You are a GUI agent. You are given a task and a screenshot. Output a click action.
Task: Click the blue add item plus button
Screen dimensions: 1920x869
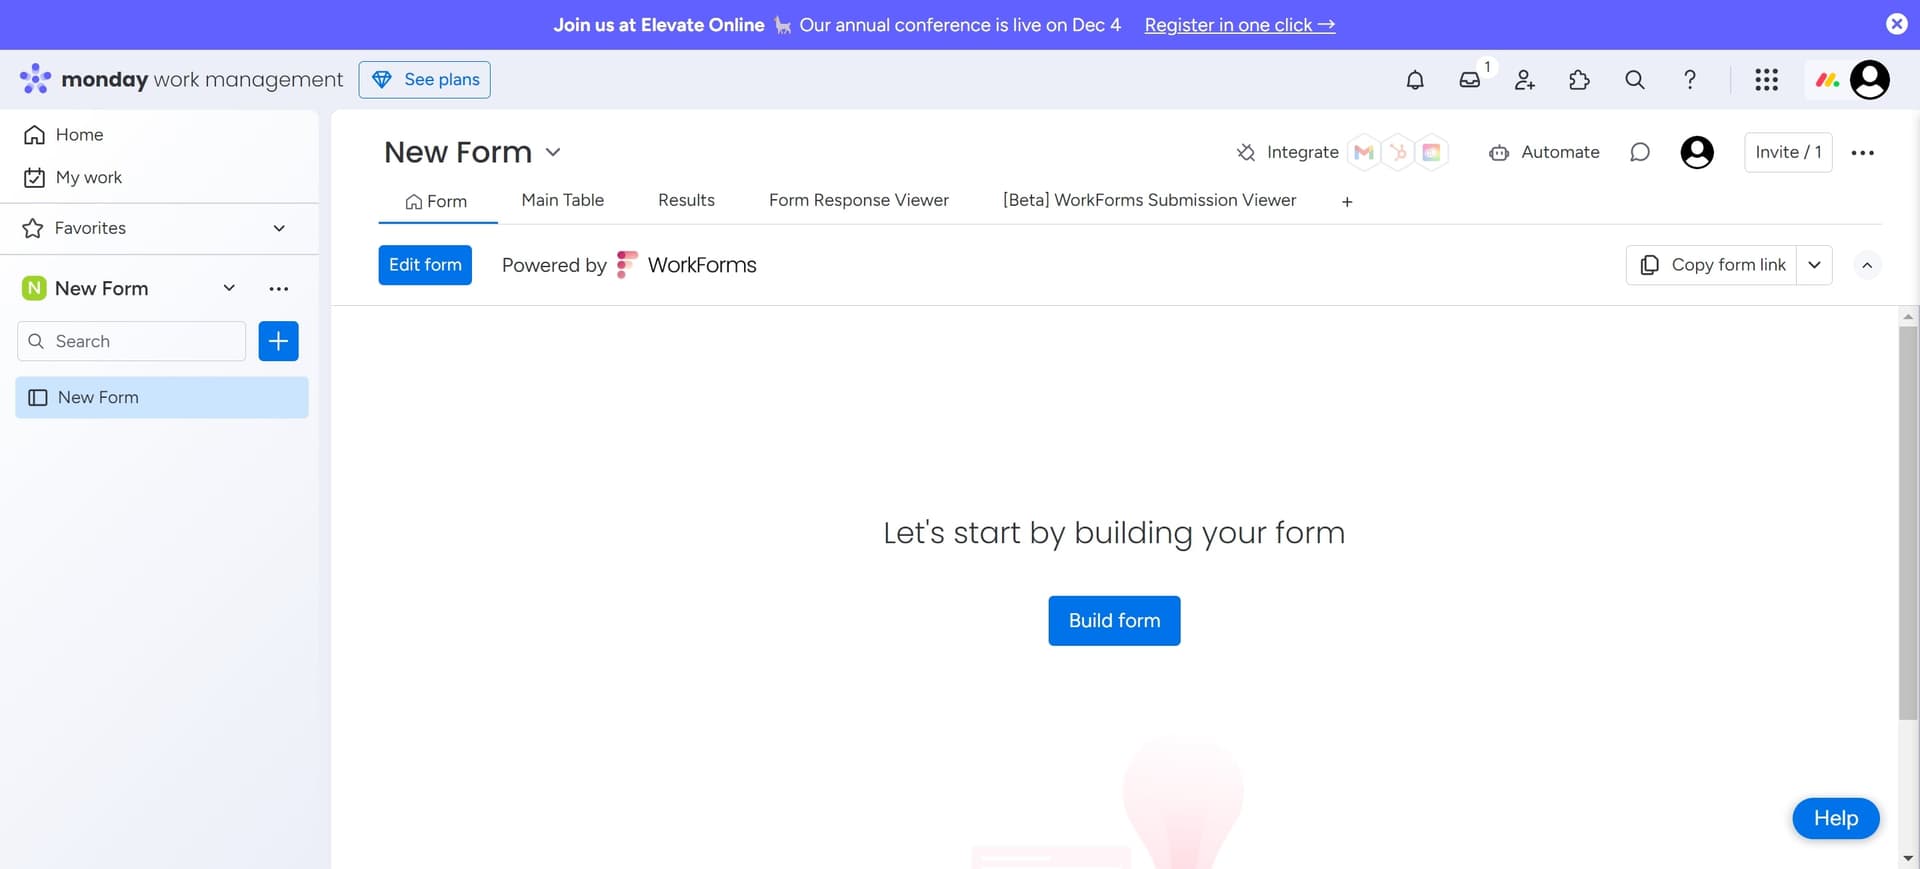pos(278,341)
